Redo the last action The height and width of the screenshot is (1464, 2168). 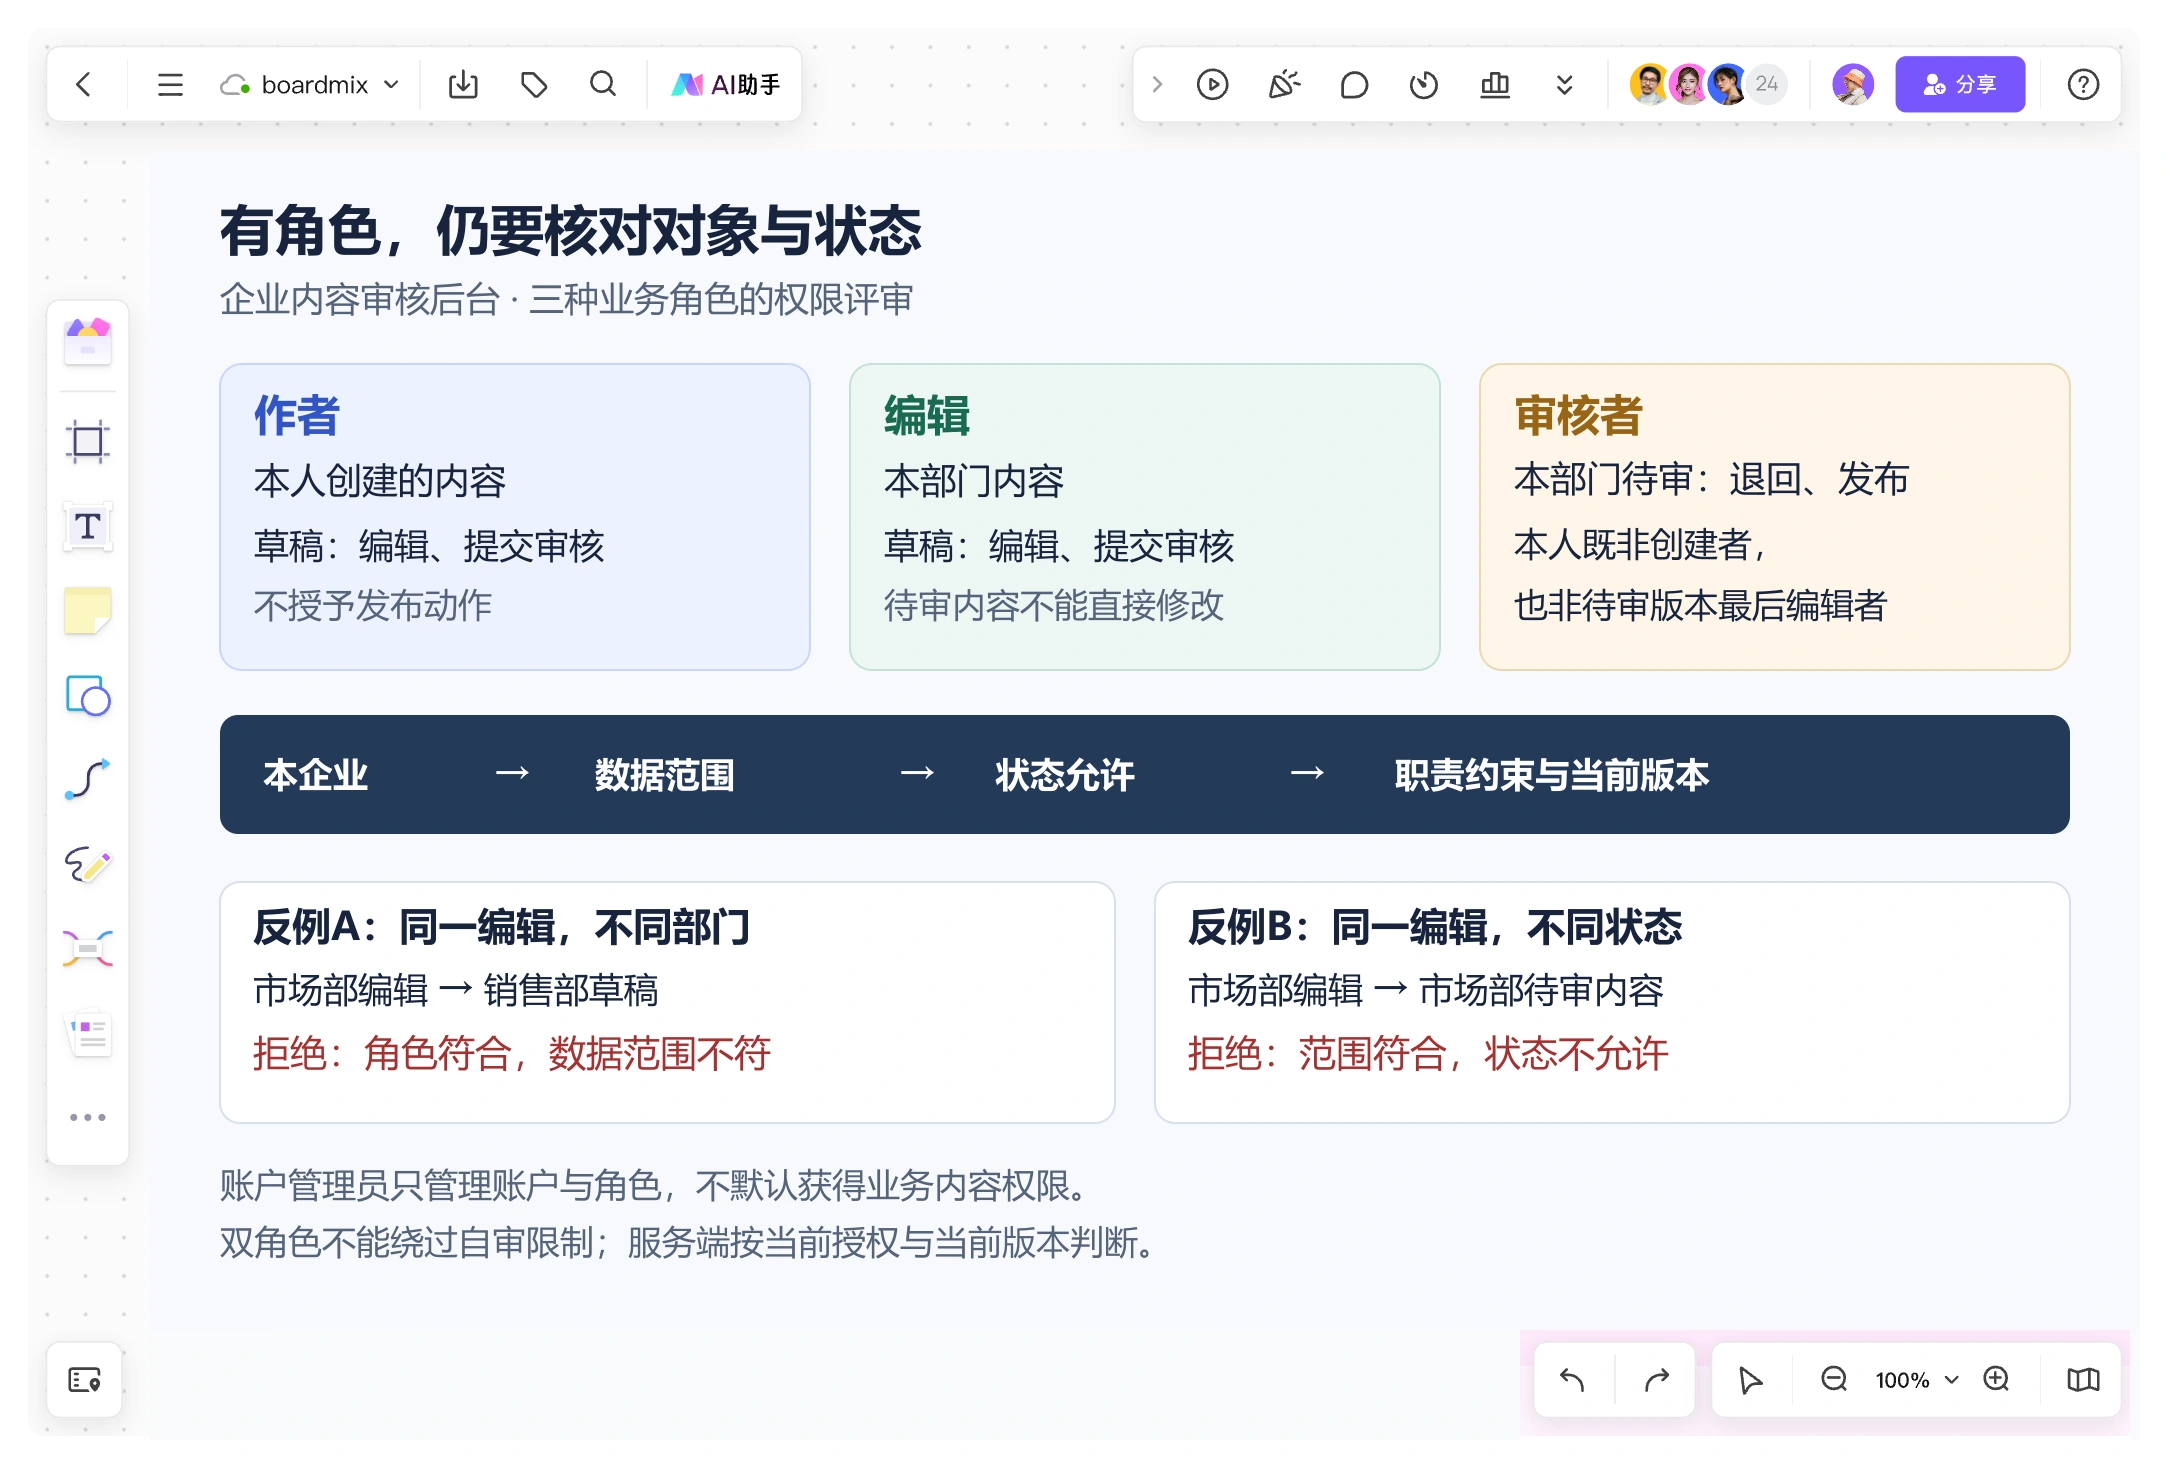click(x=1657, y=1380)
